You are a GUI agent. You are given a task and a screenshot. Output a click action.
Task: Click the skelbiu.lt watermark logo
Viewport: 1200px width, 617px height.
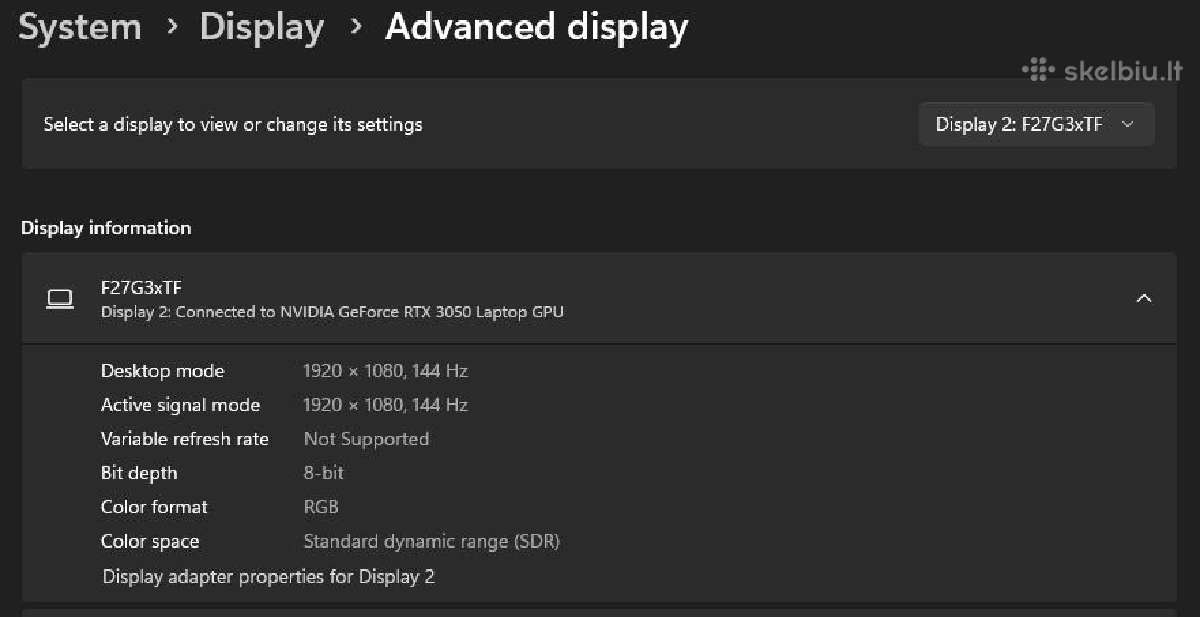pos(1103,70)
